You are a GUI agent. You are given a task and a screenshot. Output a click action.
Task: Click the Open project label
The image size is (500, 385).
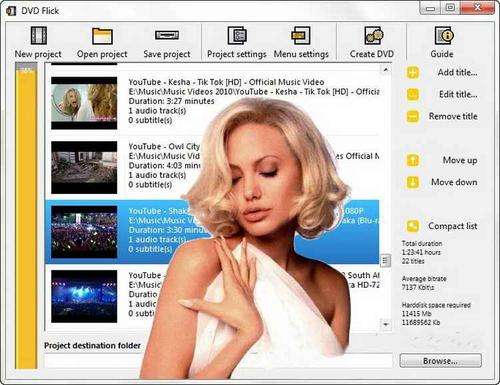(102, 54)
